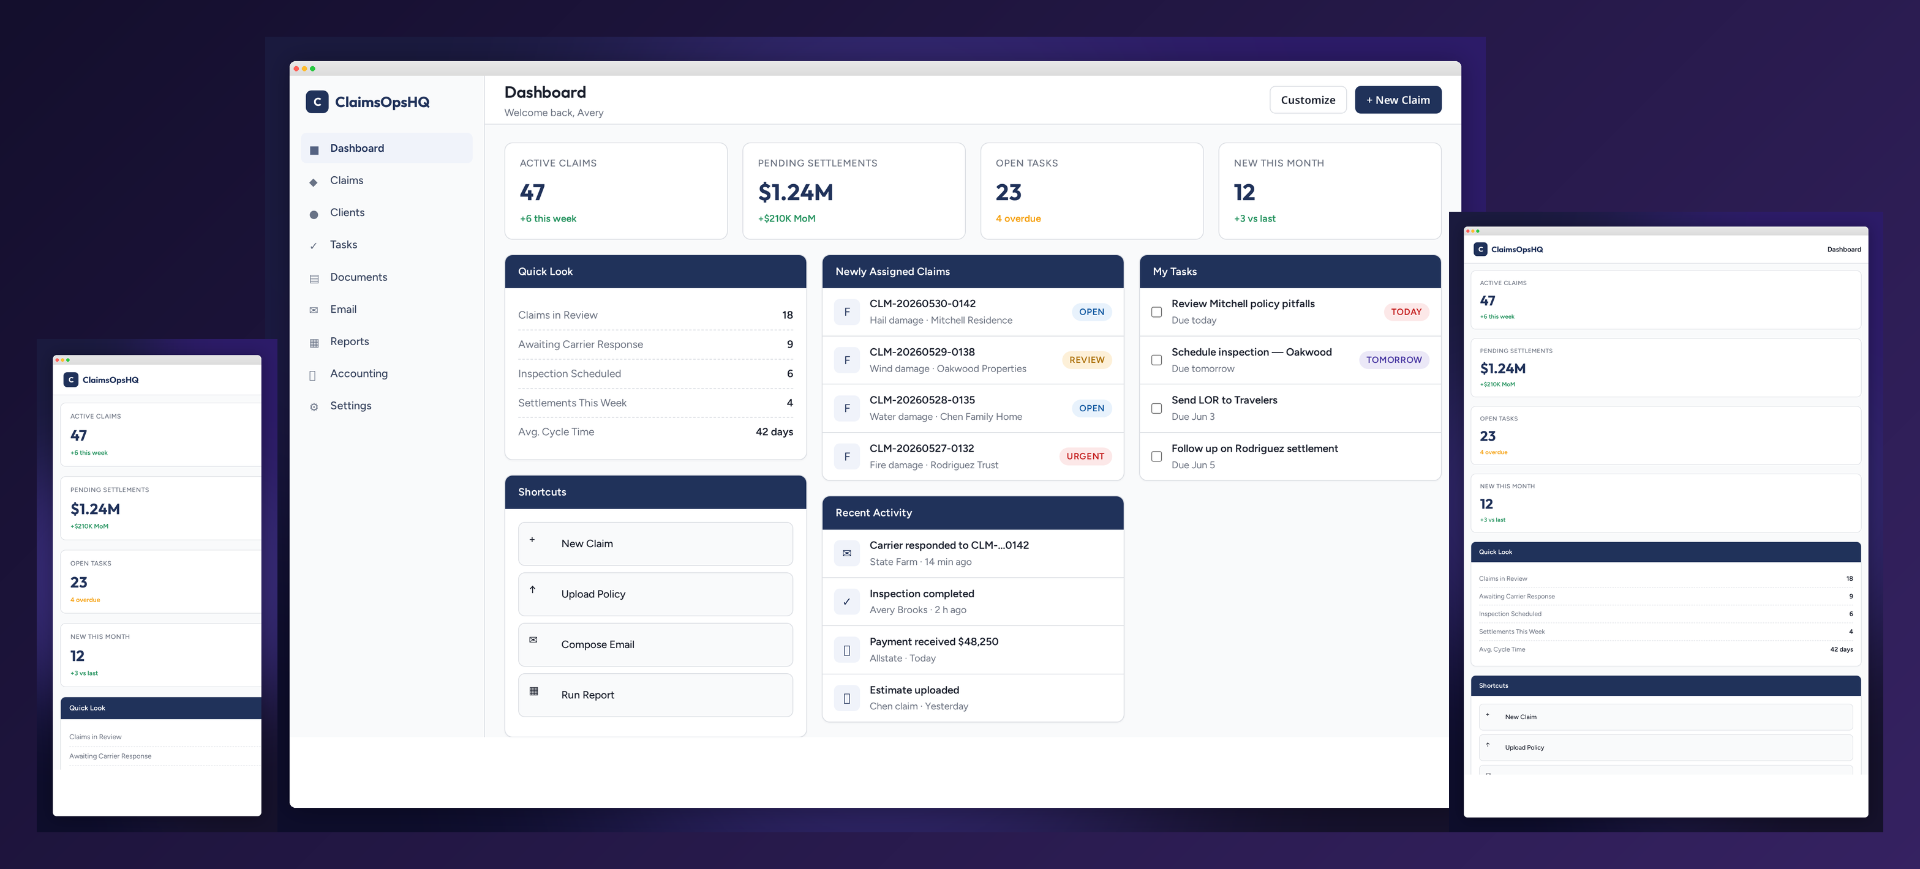
Task: Click the OPEN badge on CLM-20260530-0142
Action: [1092, 312]
